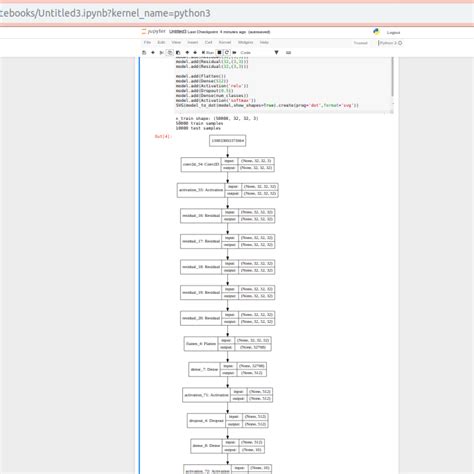Click the Run button in the toolbar
474x474 pixels.
(x=208, y=53)
